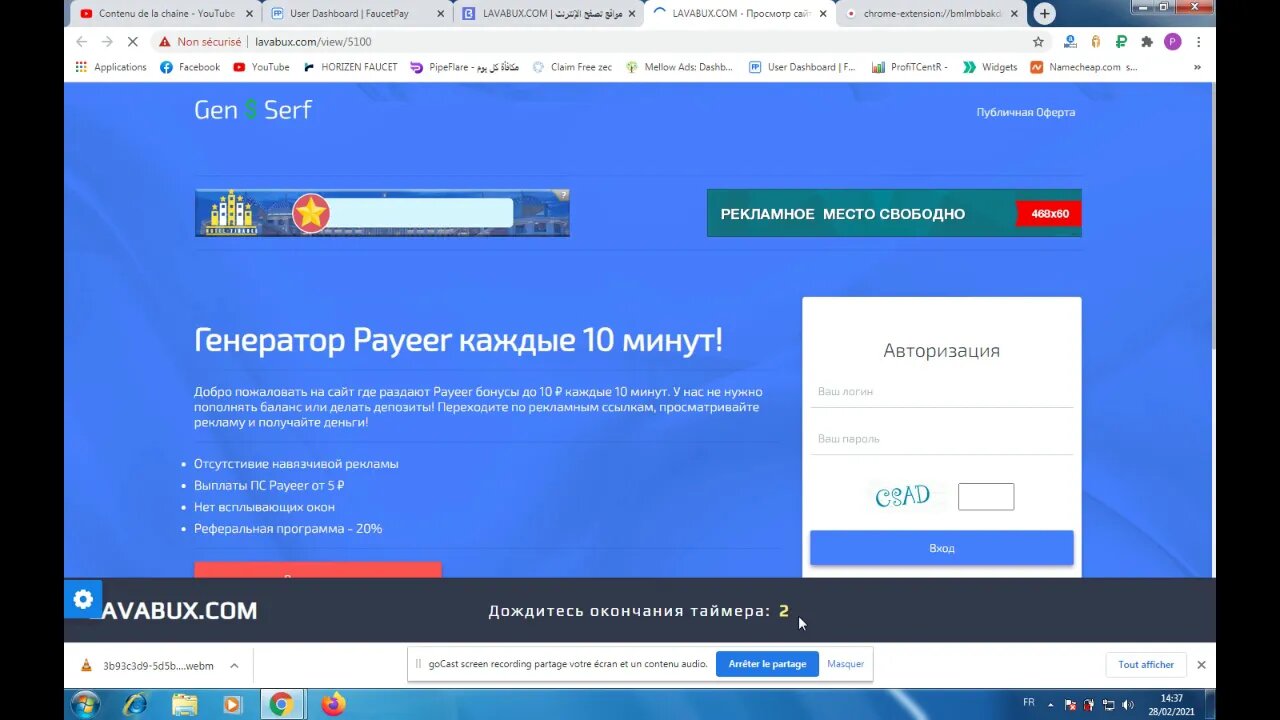1280x720 pixels.
Task: Click the page vertical scrollbar
Action: pyautogui.click(x=1216, y=215)
